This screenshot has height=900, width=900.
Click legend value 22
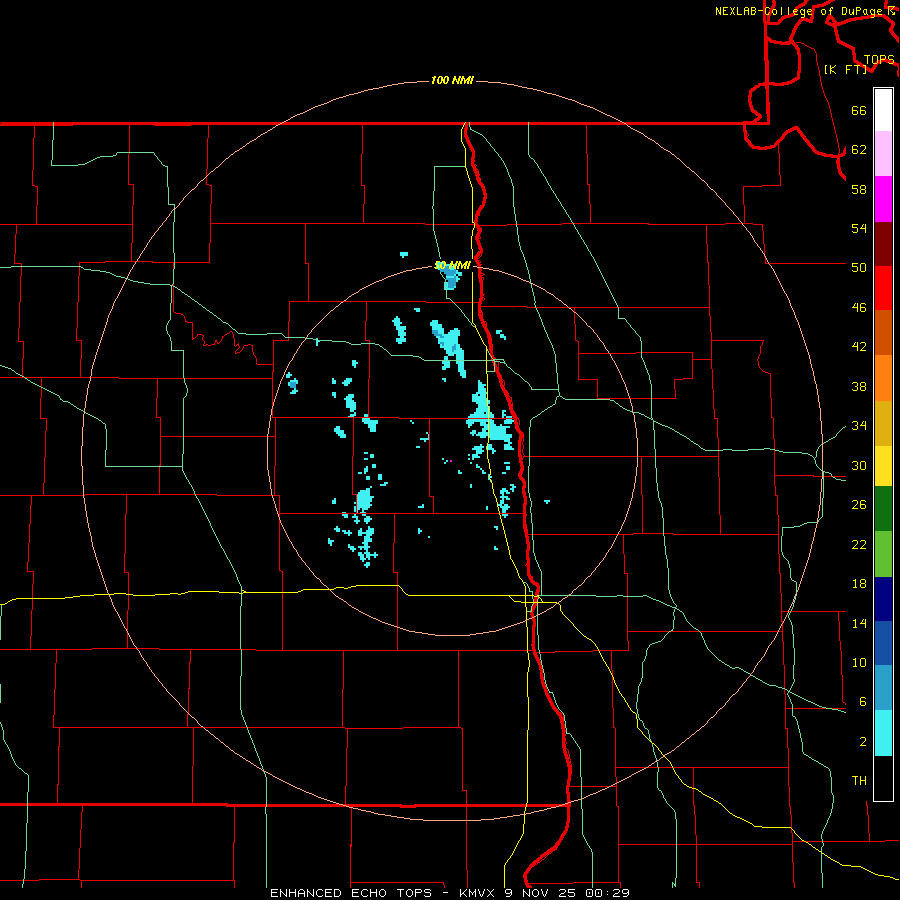pos(859,544)
